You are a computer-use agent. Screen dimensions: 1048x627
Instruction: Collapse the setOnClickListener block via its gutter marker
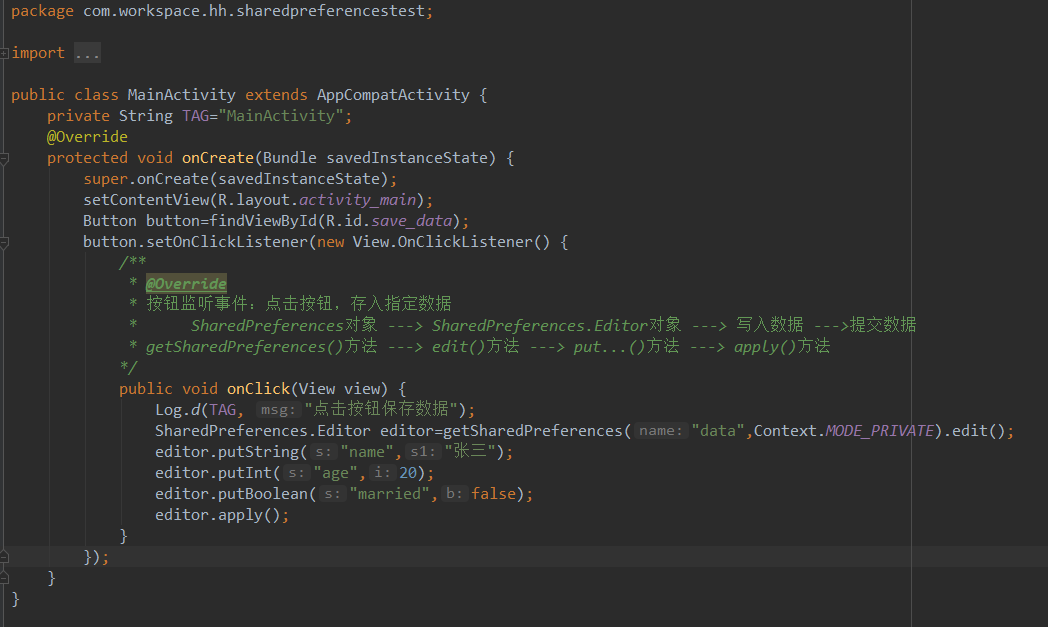[x=4, y=243]
